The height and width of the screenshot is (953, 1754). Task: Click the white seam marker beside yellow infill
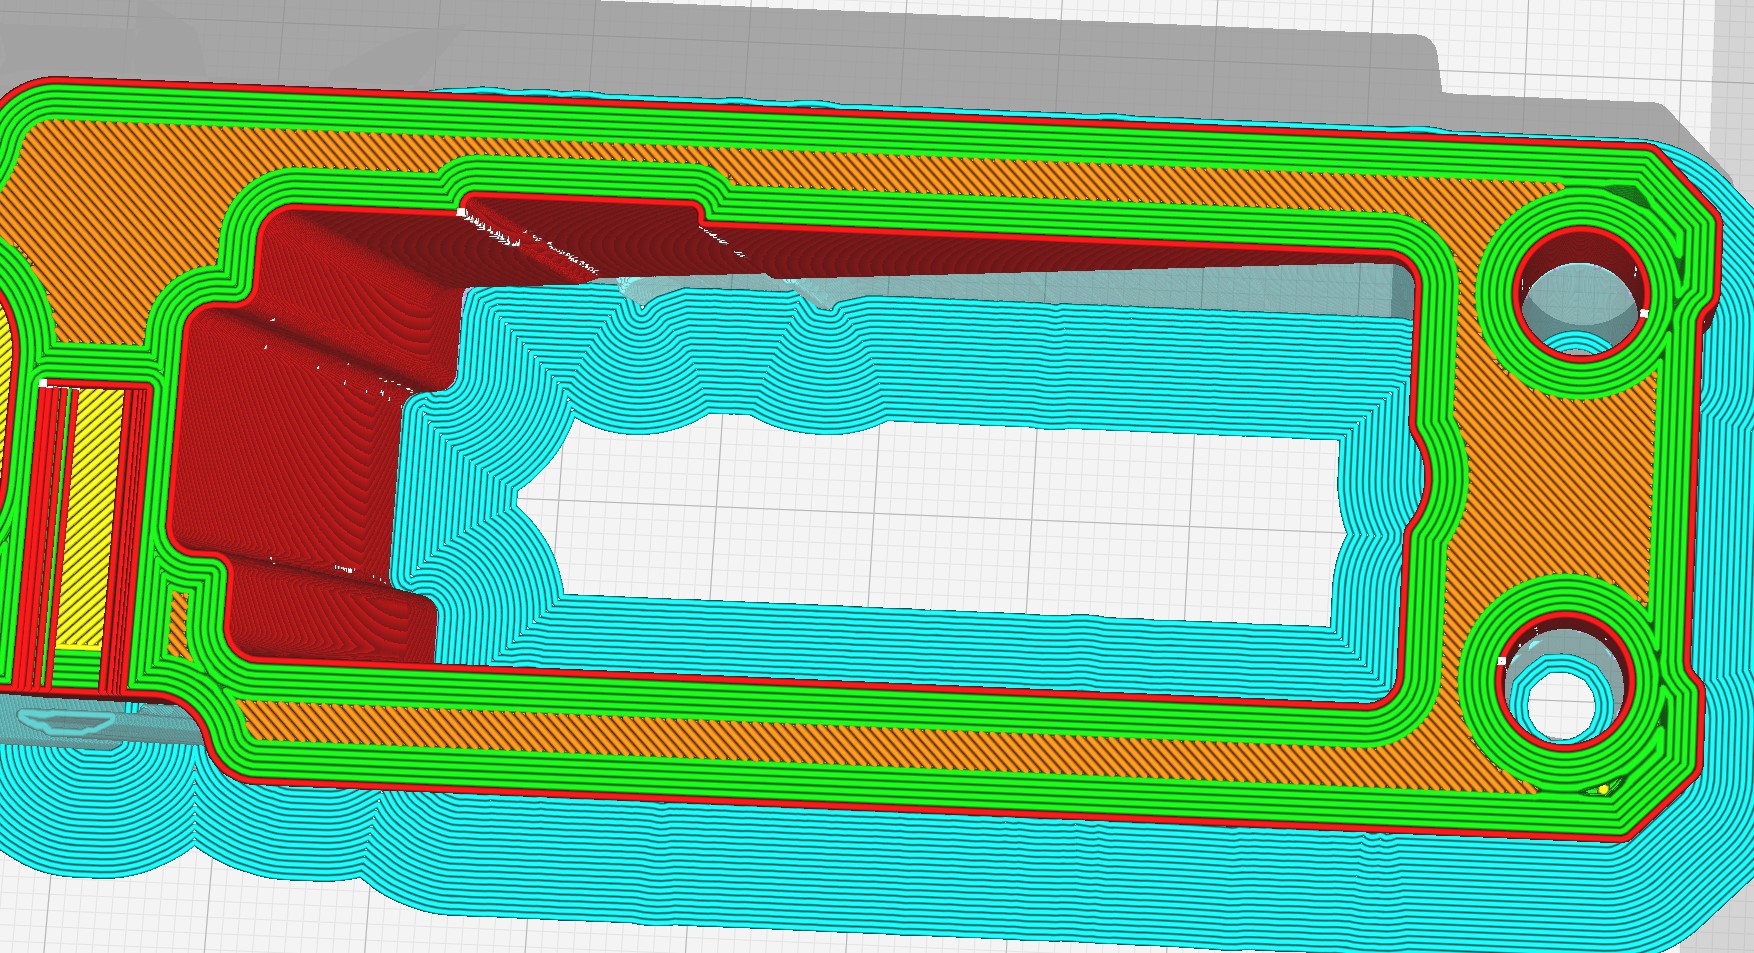point(43,382)
